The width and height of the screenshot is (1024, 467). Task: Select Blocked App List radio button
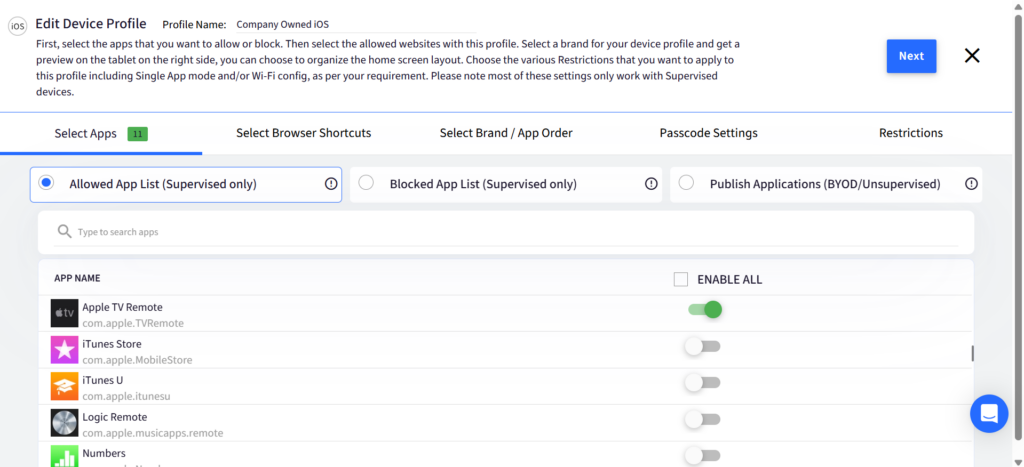pyautogui.click(x=366, y=183)
